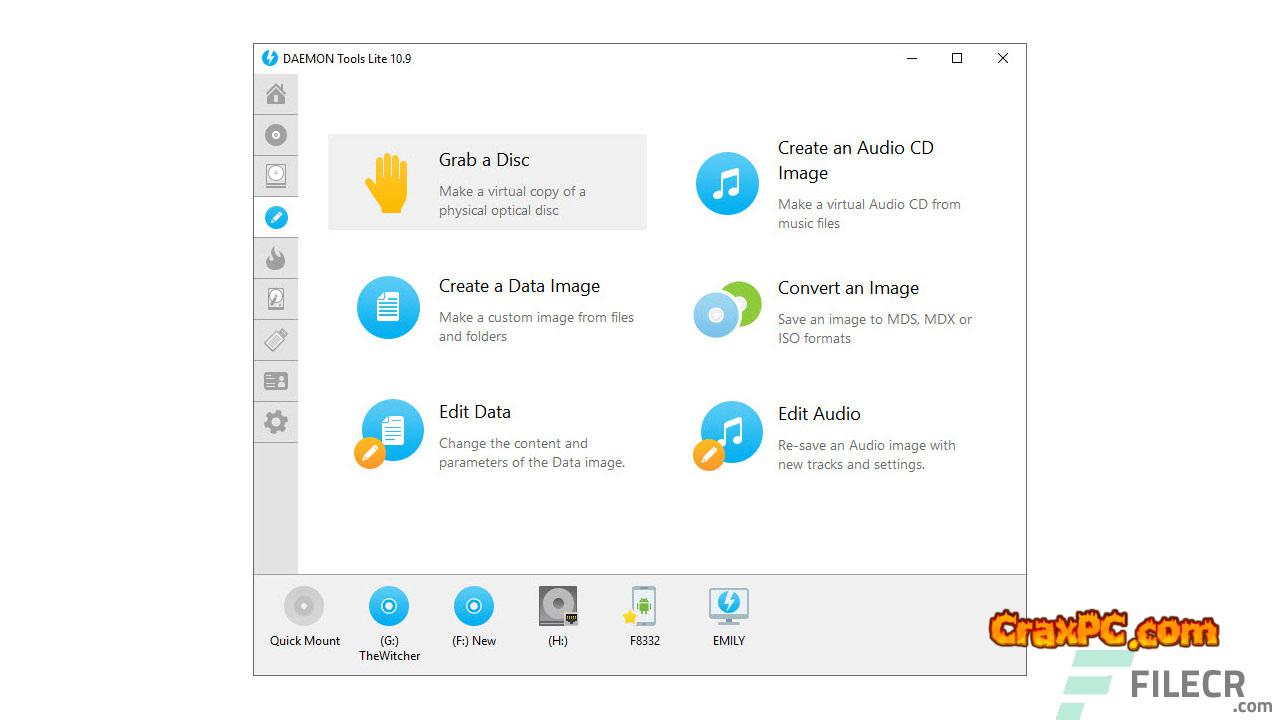Image resolution: width=1280 pixels, height=720 pixels.
Task: Open the virtual hard disk sidebar section
Action: coord(276,299)
